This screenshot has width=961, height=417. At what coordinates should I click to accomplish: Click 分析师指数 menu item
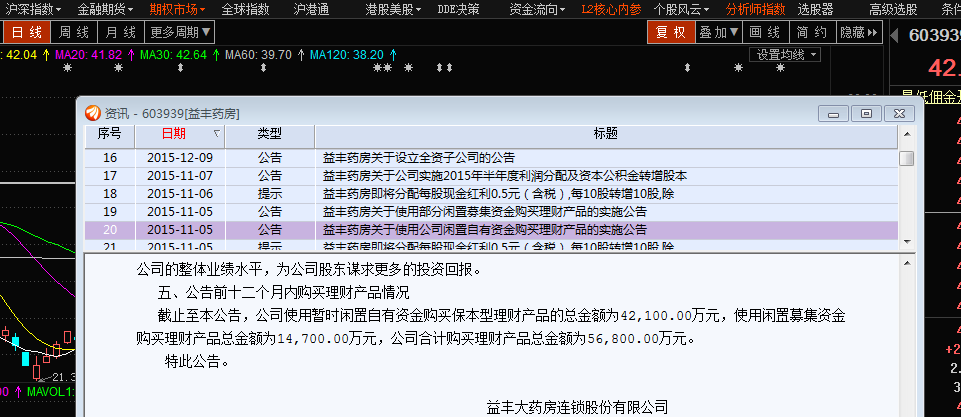click(755, 9)
